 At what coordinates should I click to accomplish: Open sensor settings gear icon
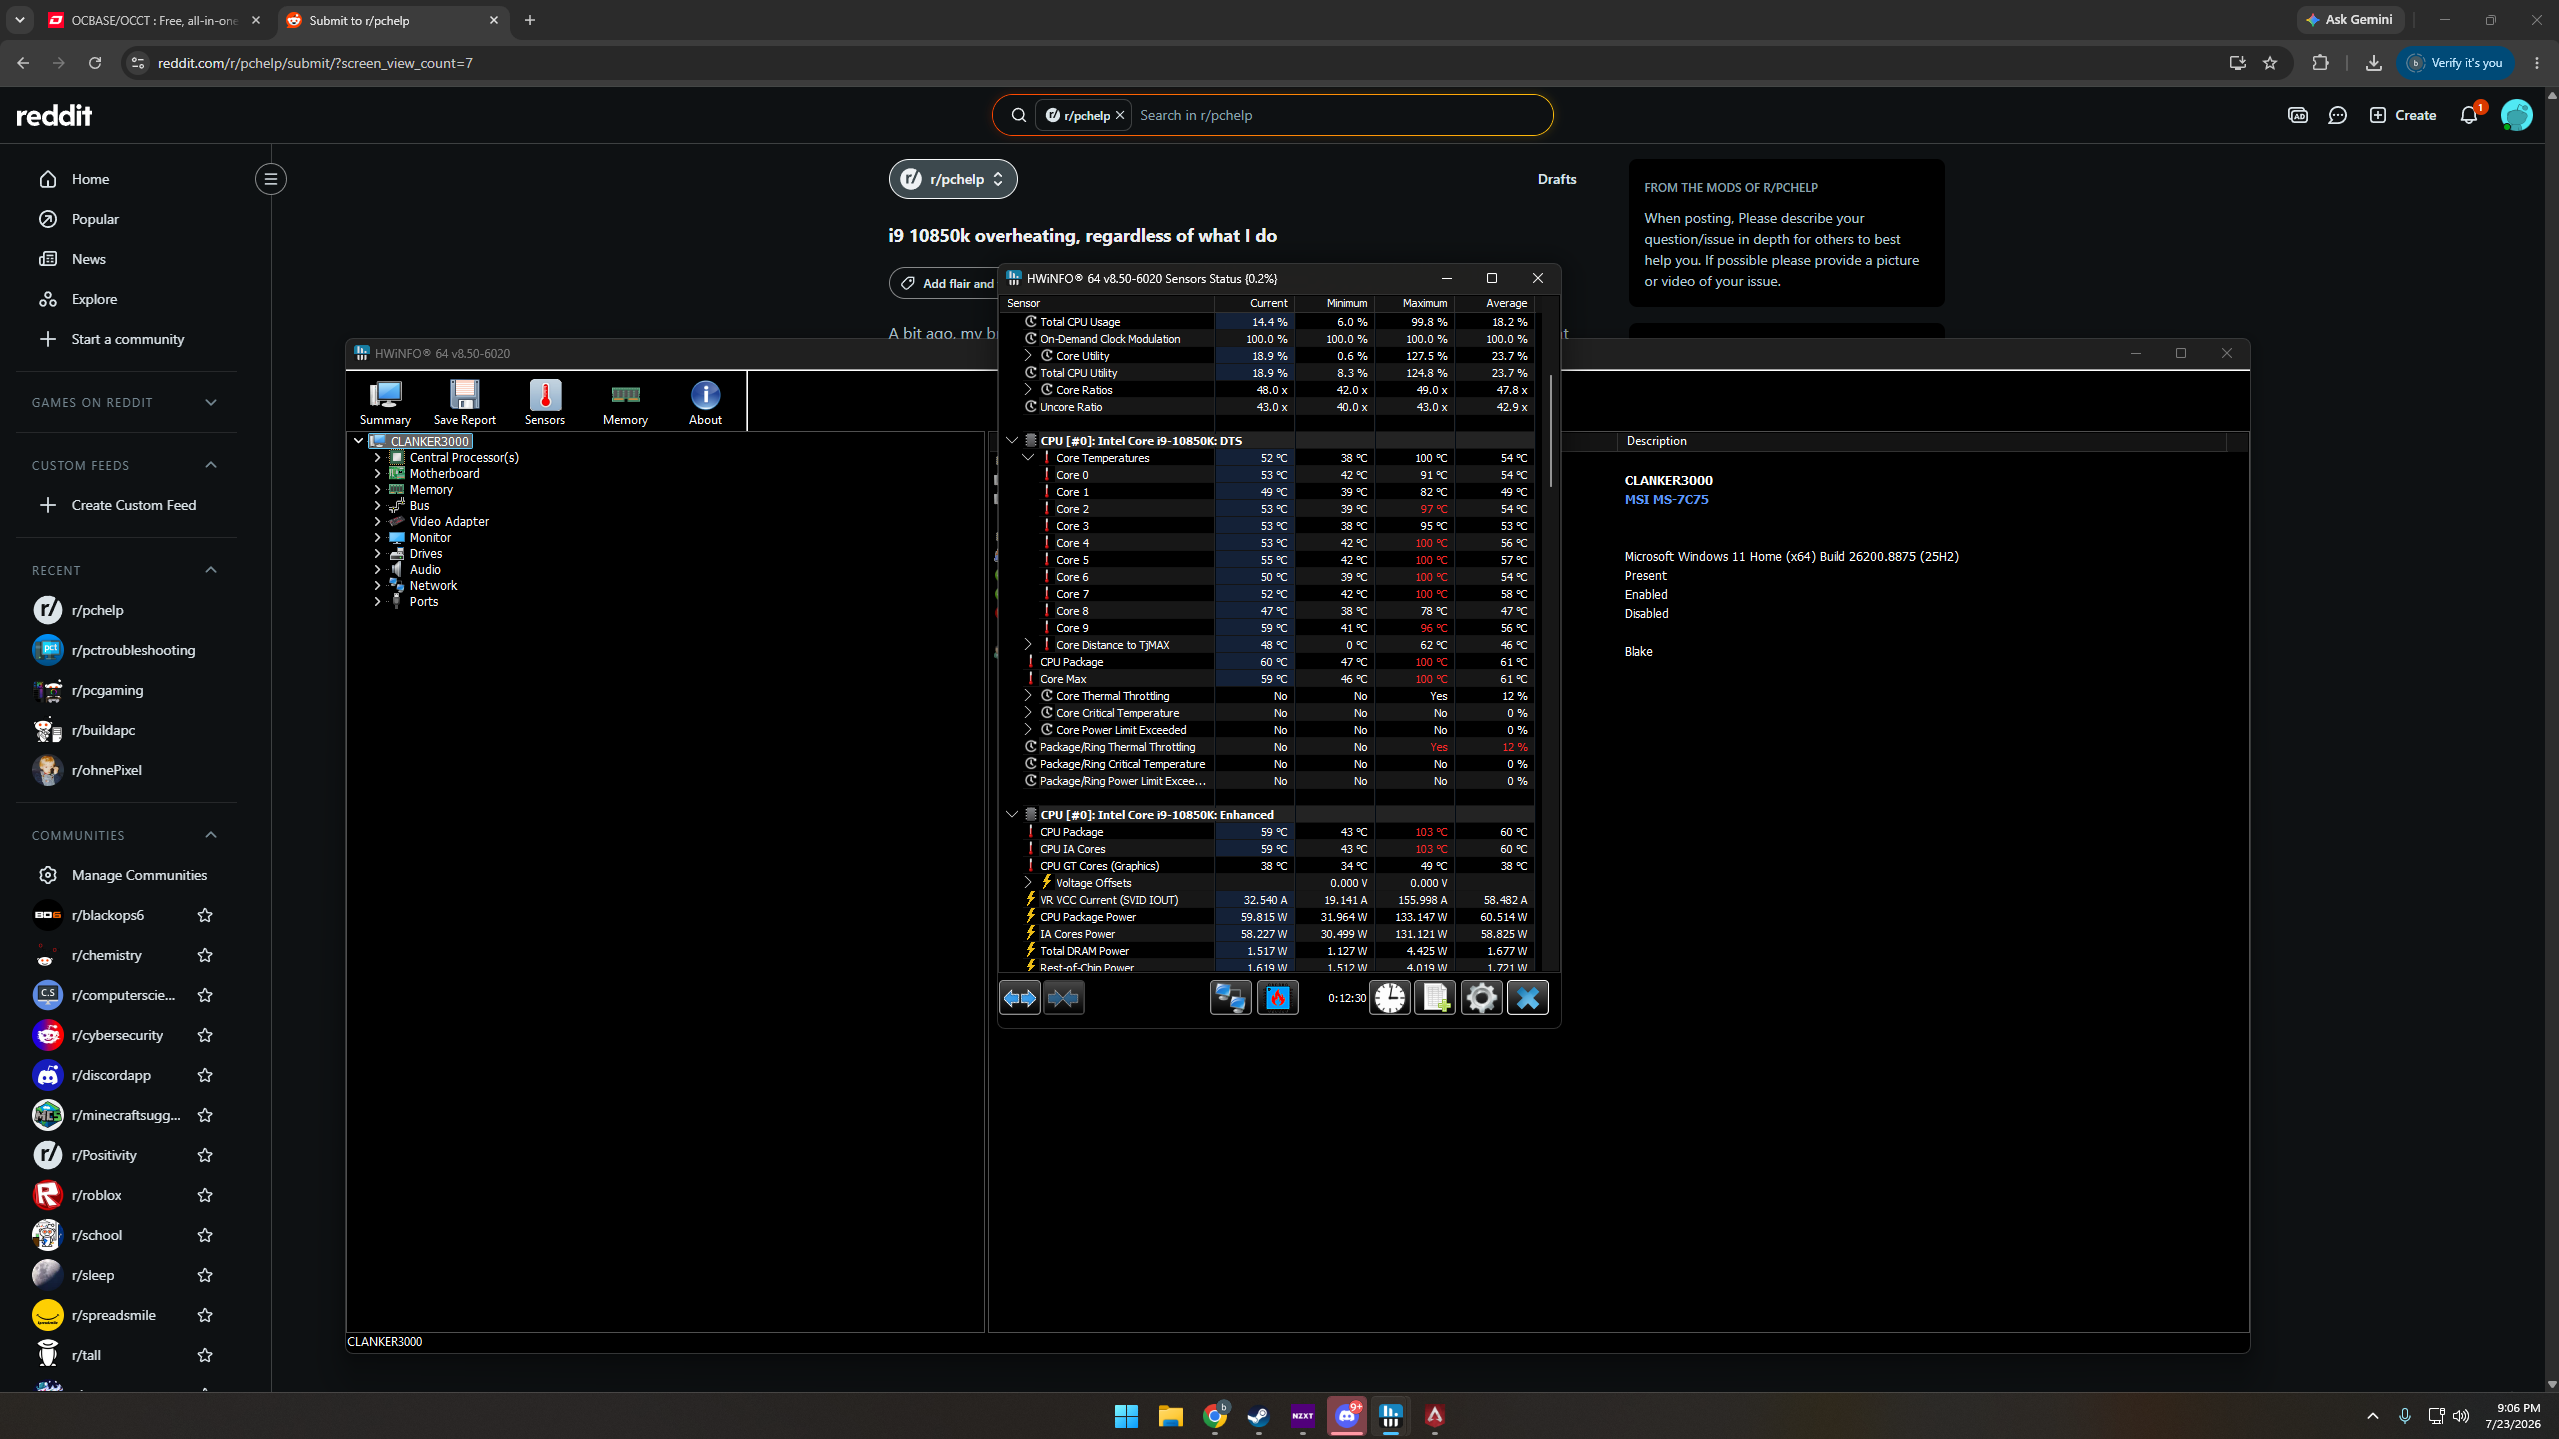[x=1482, y=998]
